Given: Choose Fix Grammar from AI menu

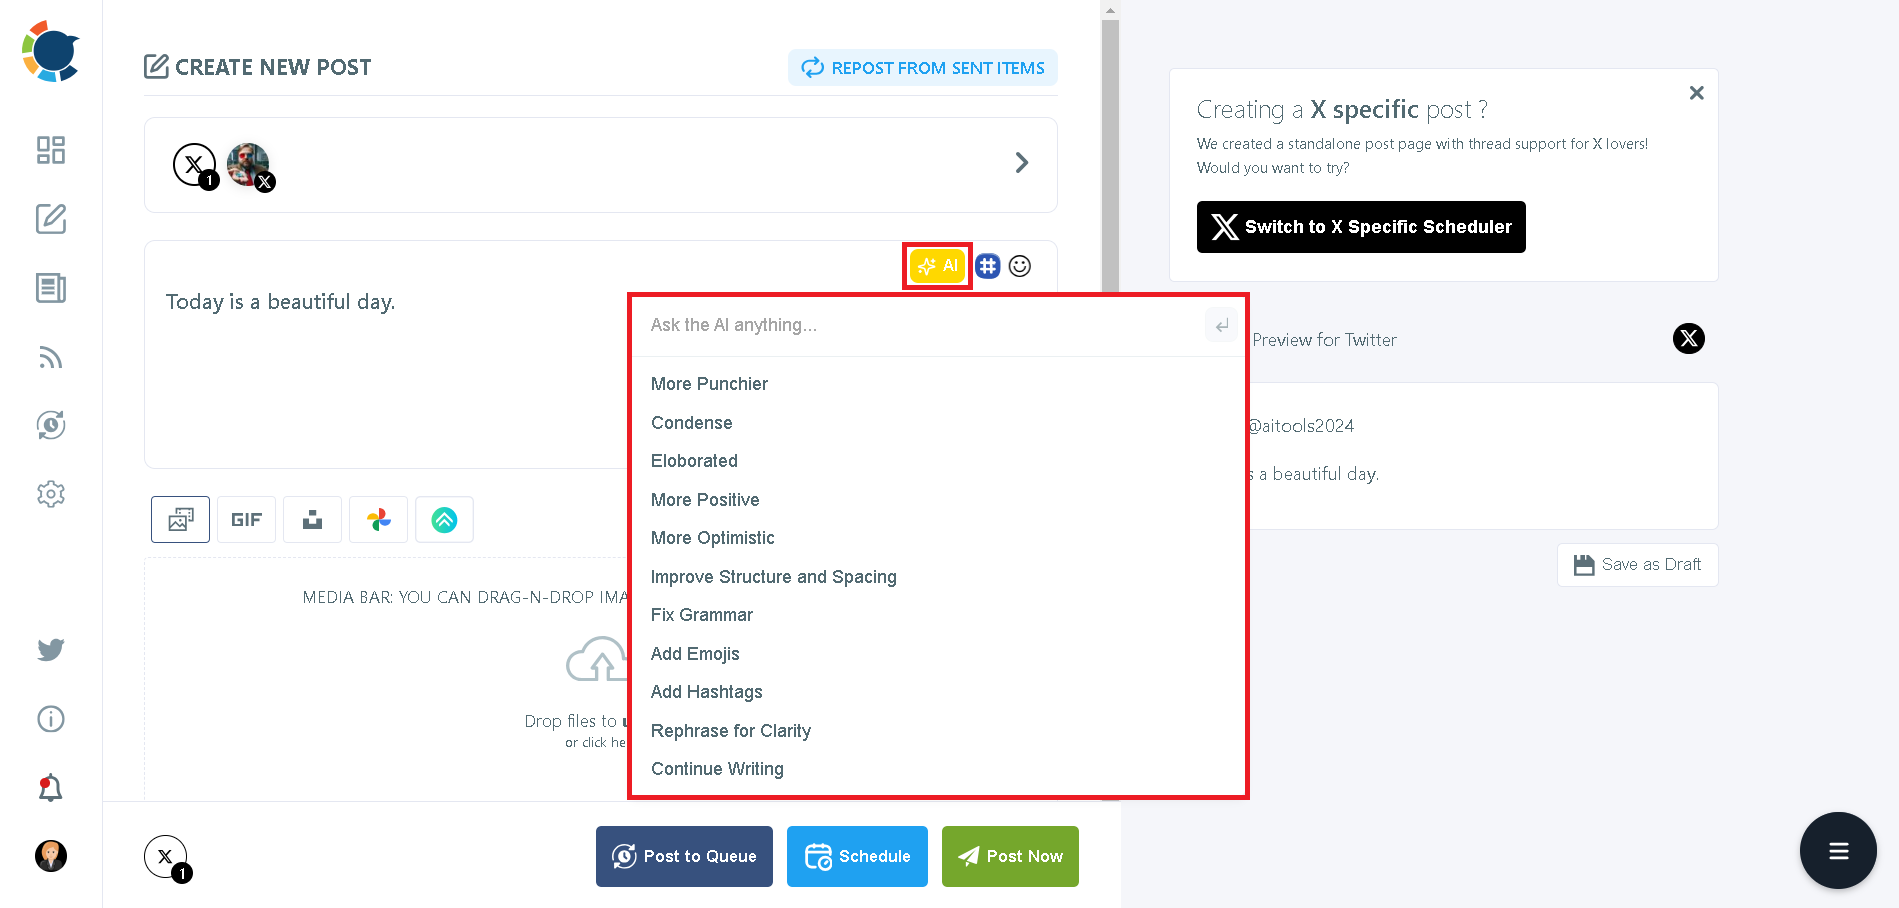Looking at the screenshot, I should tap(701, 614).
